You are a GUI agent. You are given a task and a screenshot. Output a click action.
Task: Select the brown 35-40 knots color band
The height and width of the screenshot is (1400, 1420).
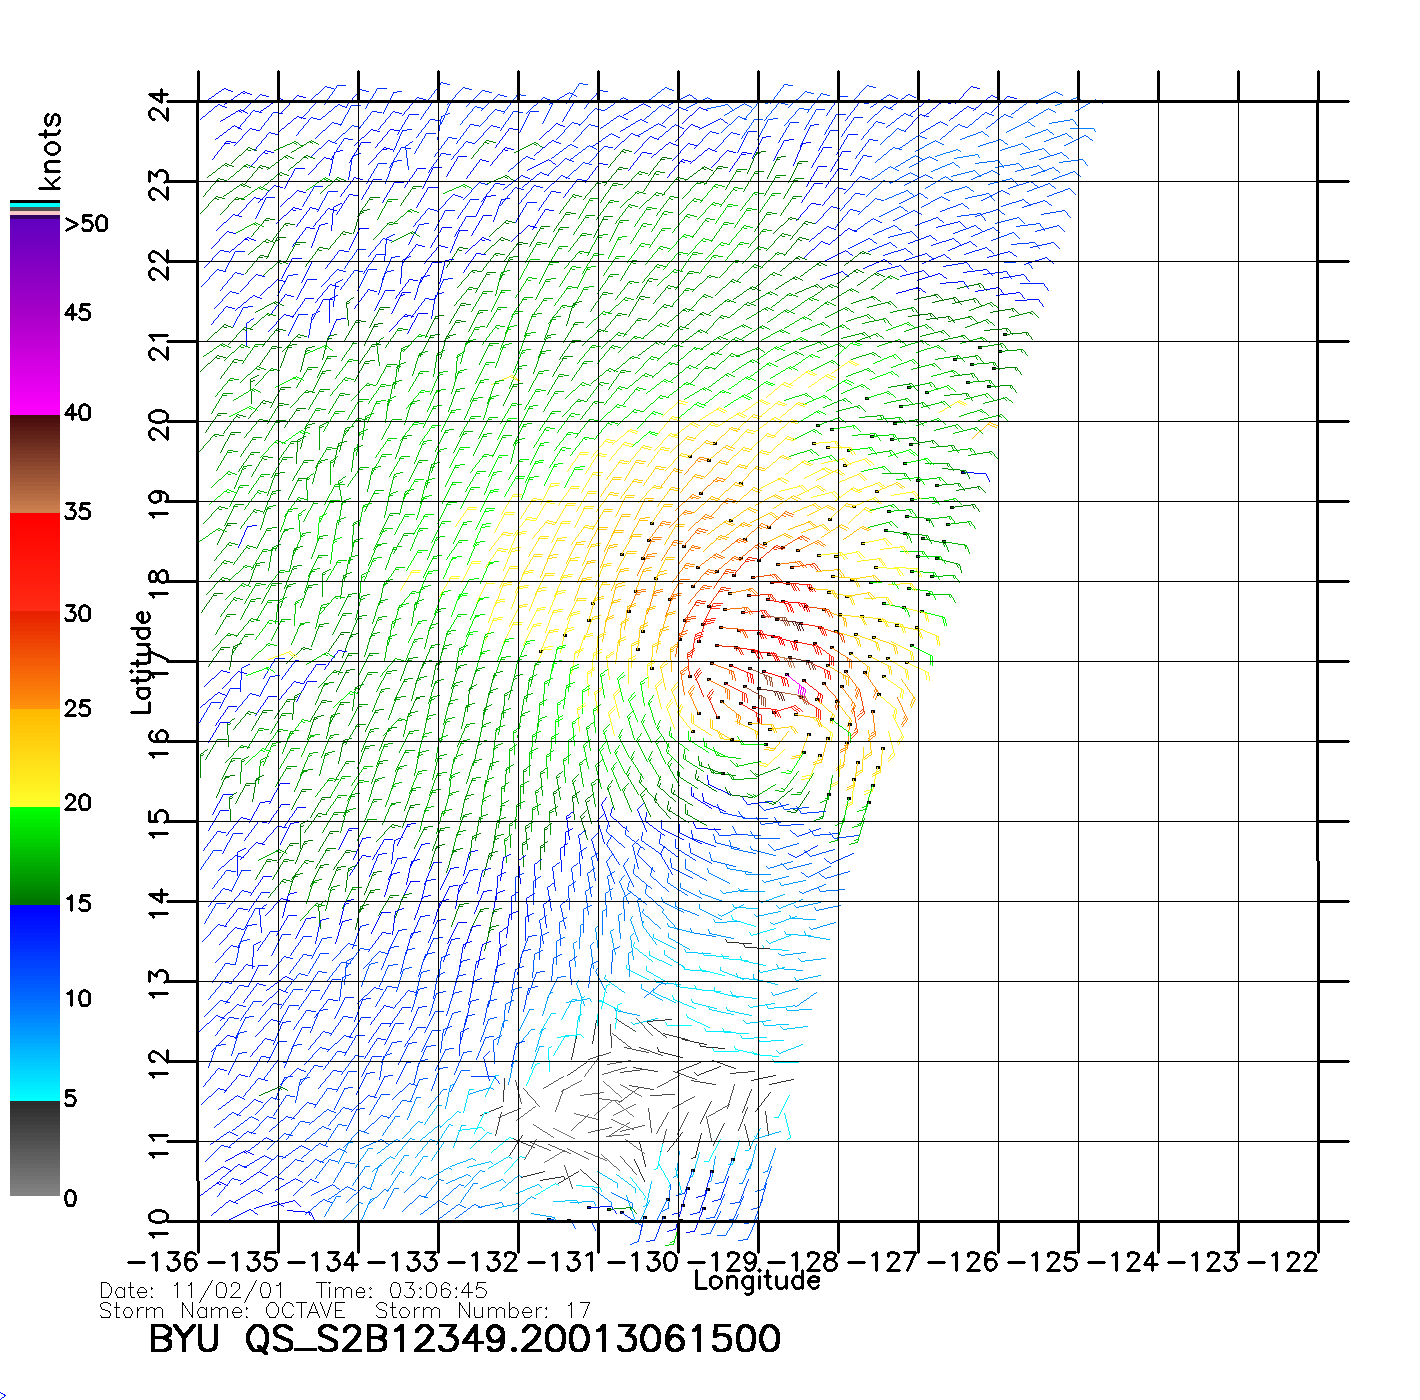coord(35,465)
